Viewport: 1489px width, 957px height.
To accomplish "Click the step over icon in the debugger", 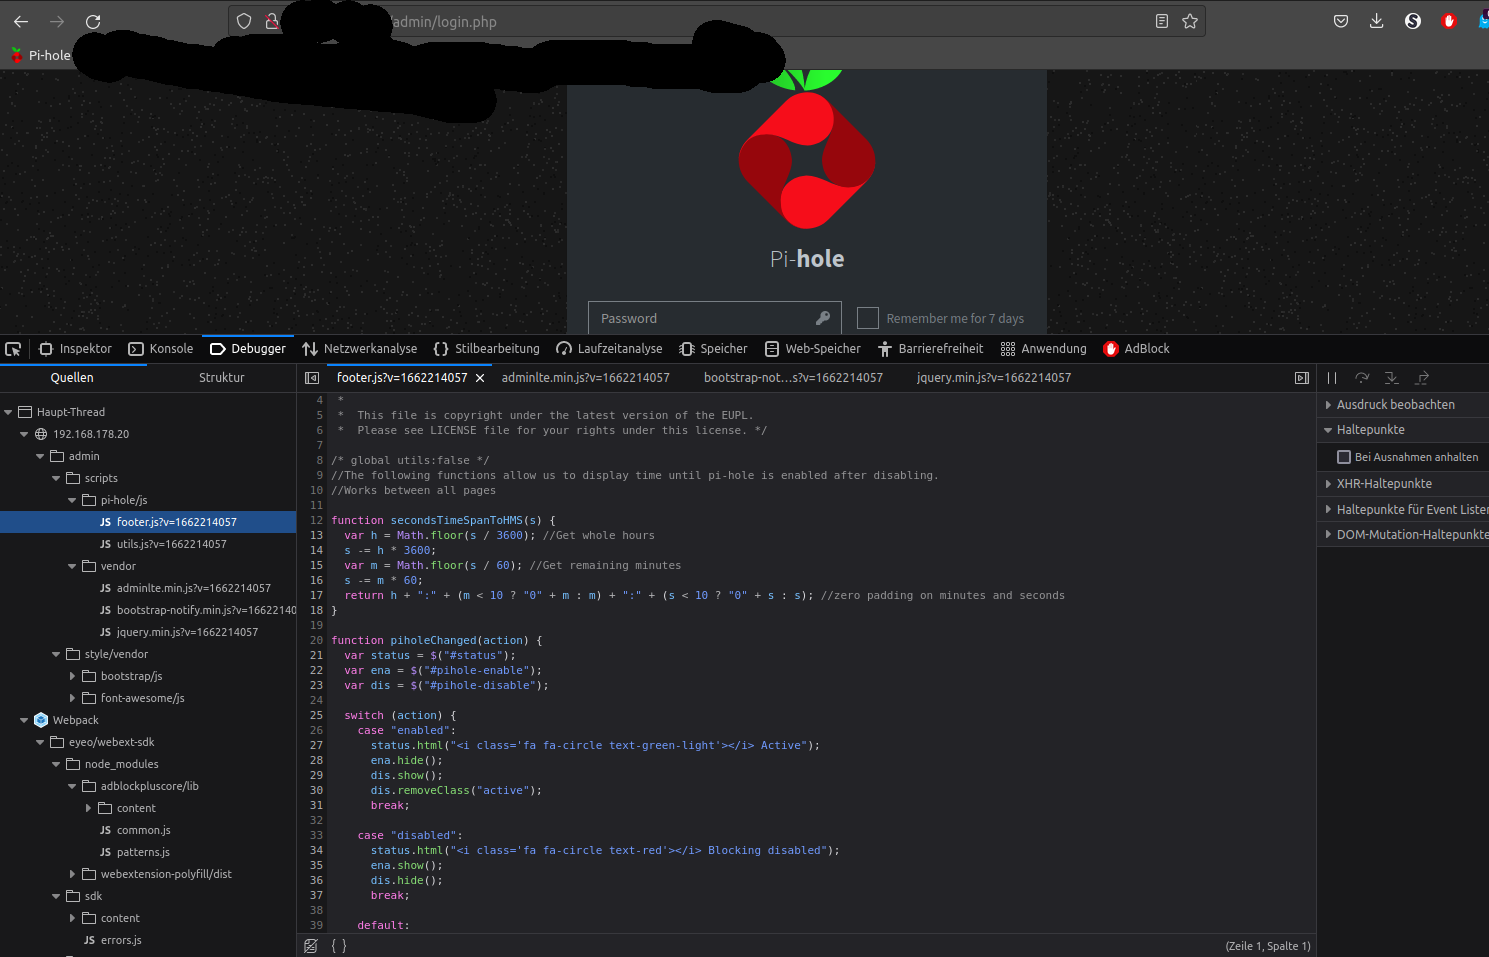I will pos(1361,377).
